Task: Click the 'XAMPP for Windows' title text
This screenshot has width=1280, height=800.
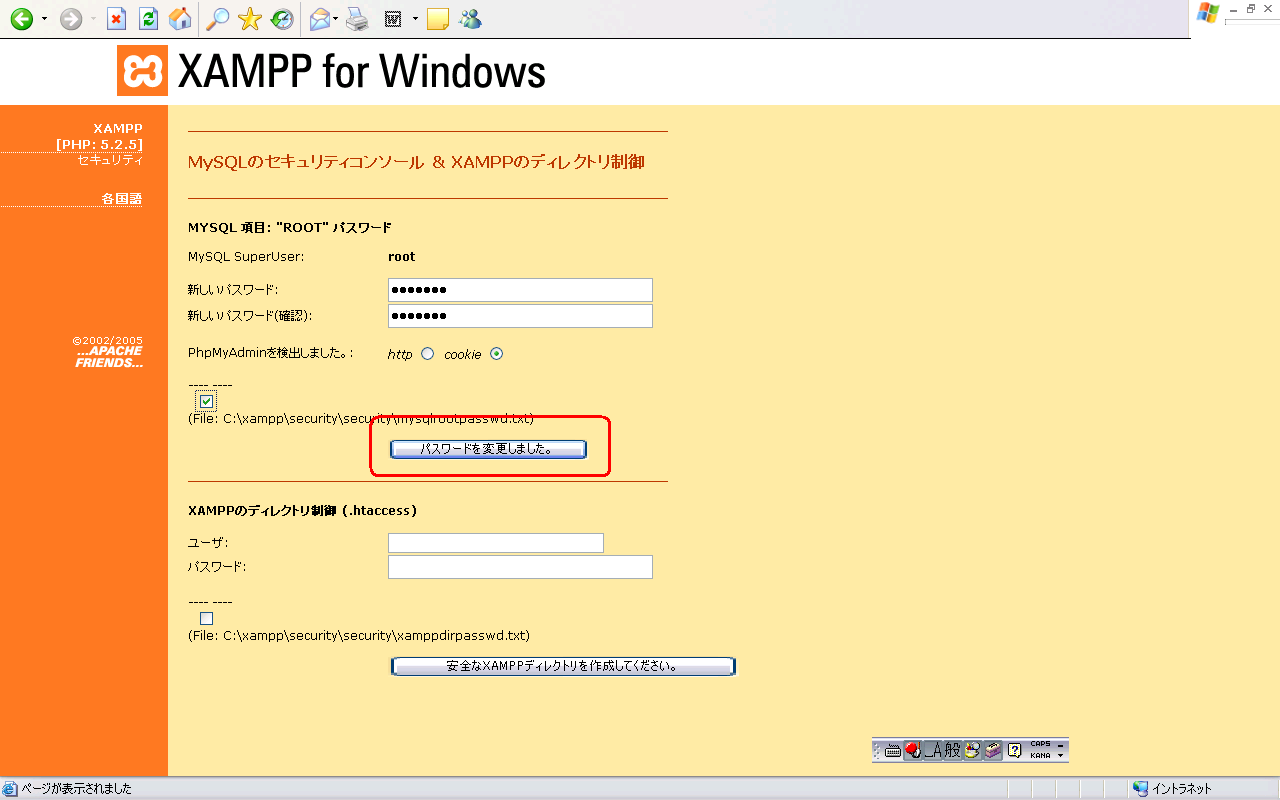Action: pyautogui.click(x=362, y=71)
